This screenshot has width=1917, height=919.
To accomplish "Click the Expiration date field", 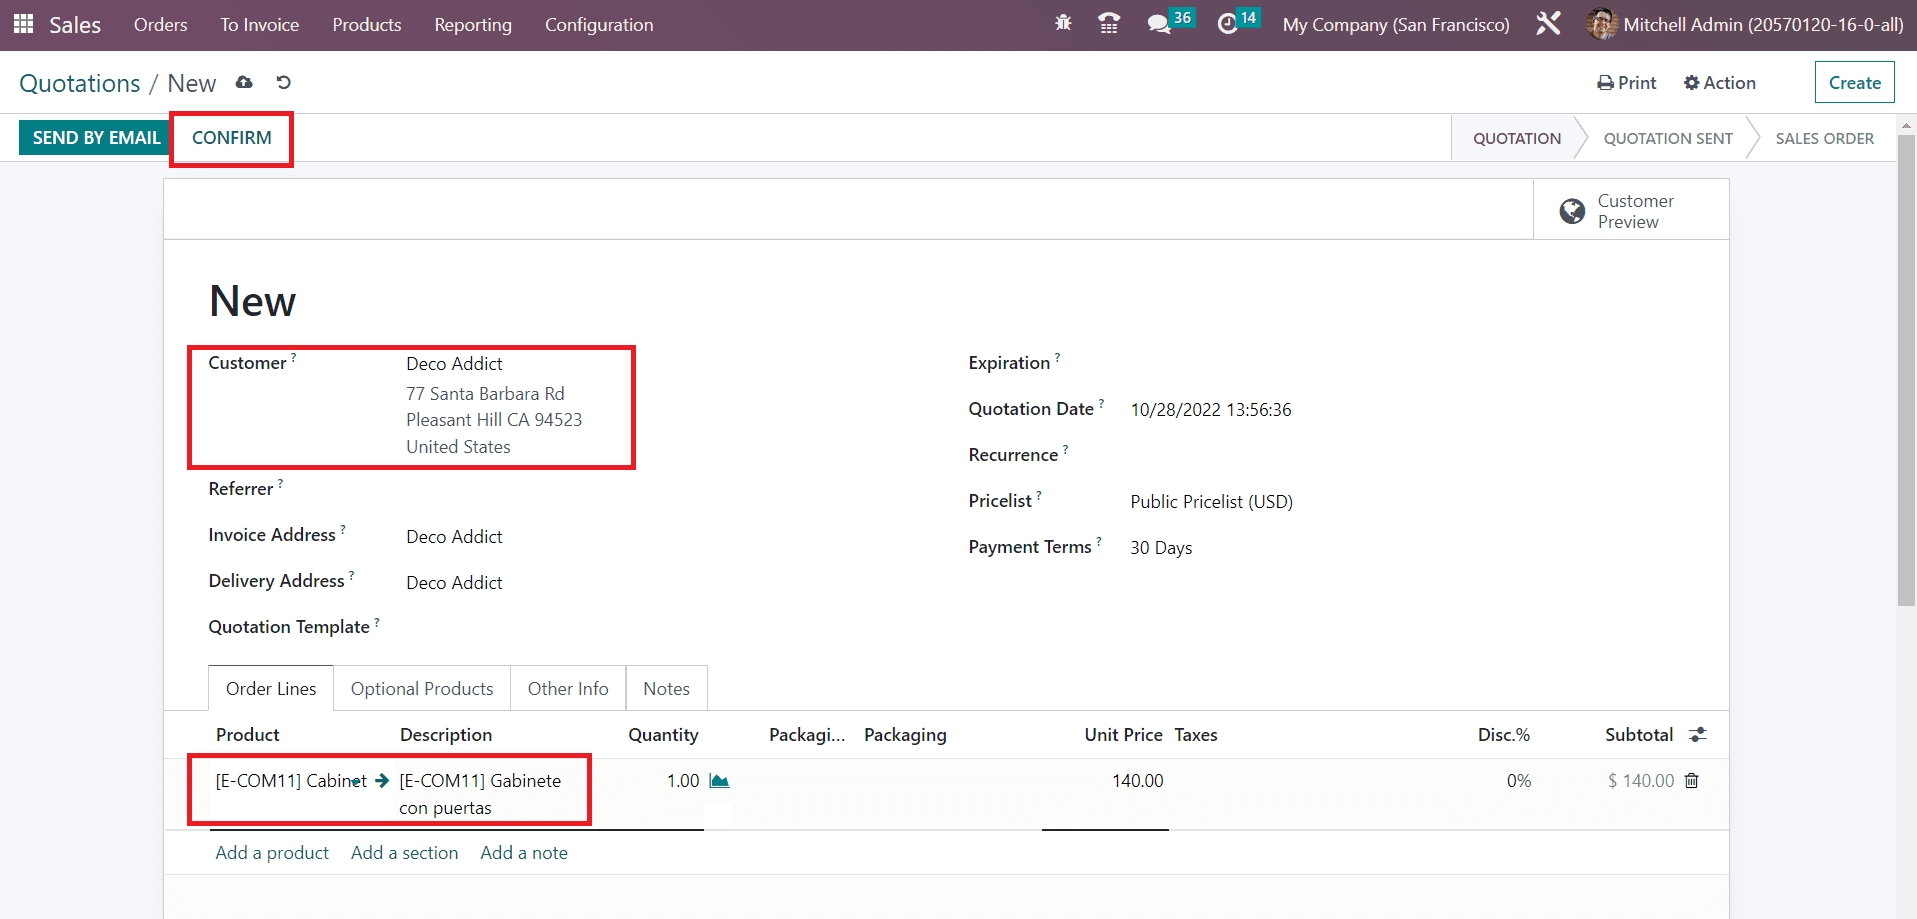I will pyautogui.click(x=1300, y=364).
